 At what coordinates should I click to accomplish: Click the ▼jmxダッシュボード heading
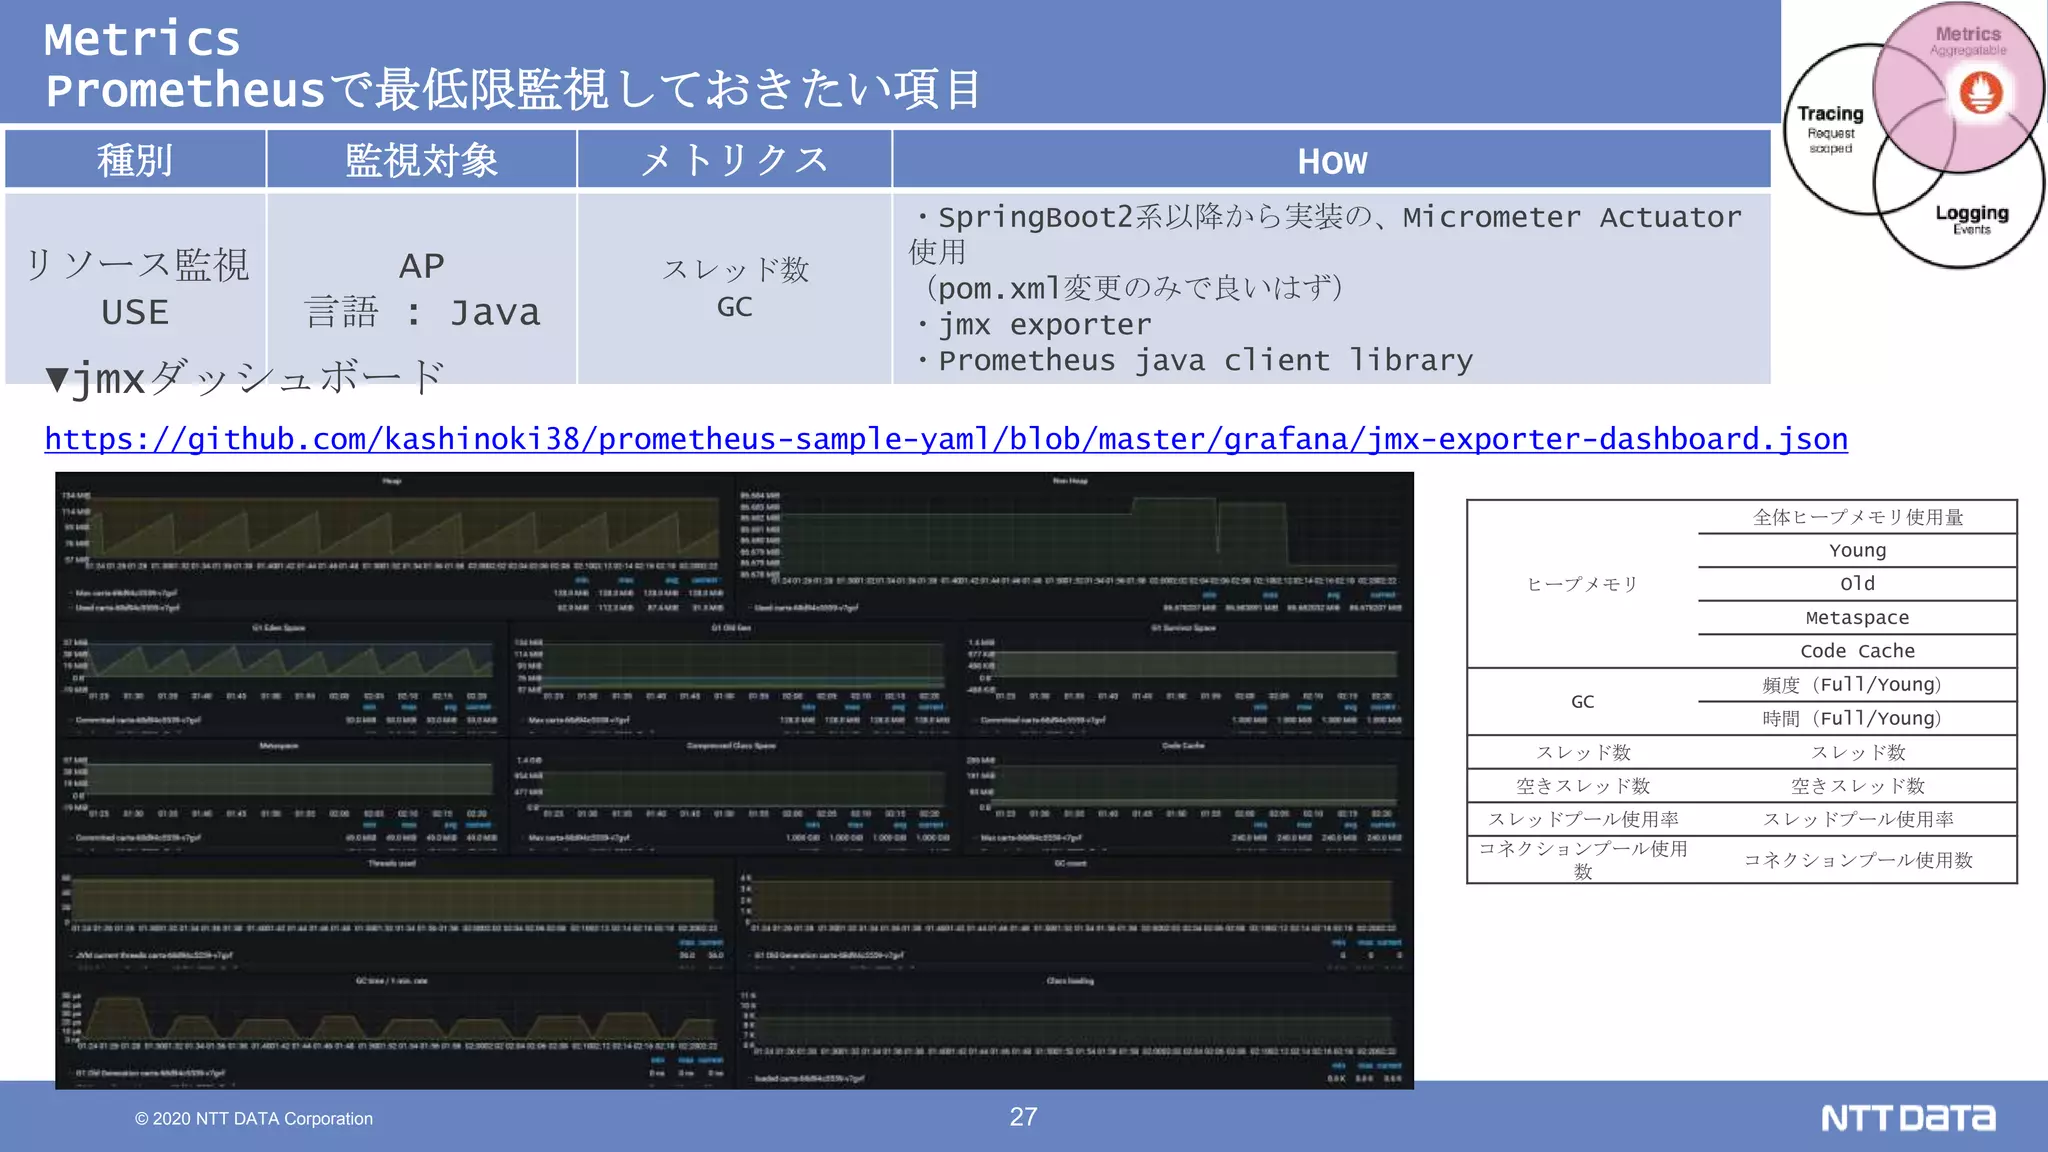[245, 379]
